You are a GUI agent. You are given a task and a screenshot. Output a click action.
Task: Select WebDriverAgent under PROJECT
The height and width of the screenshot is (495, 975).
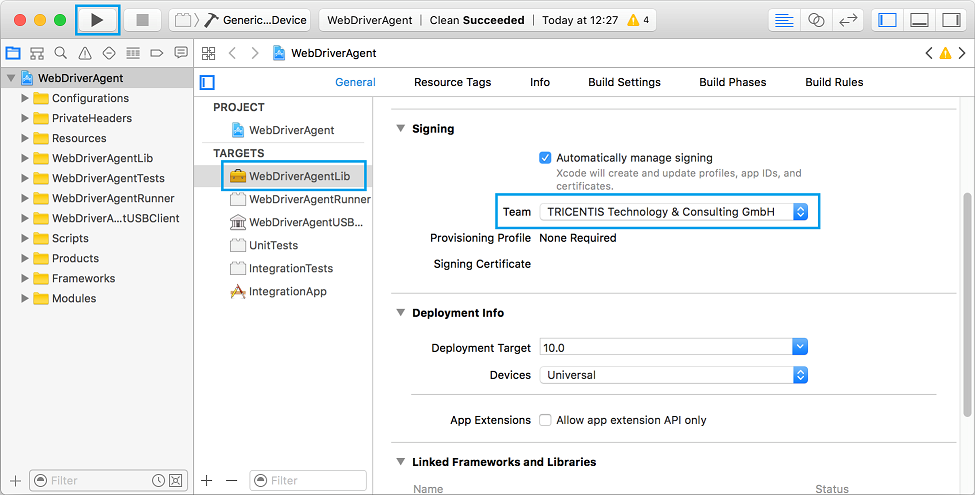click(291, 130)
